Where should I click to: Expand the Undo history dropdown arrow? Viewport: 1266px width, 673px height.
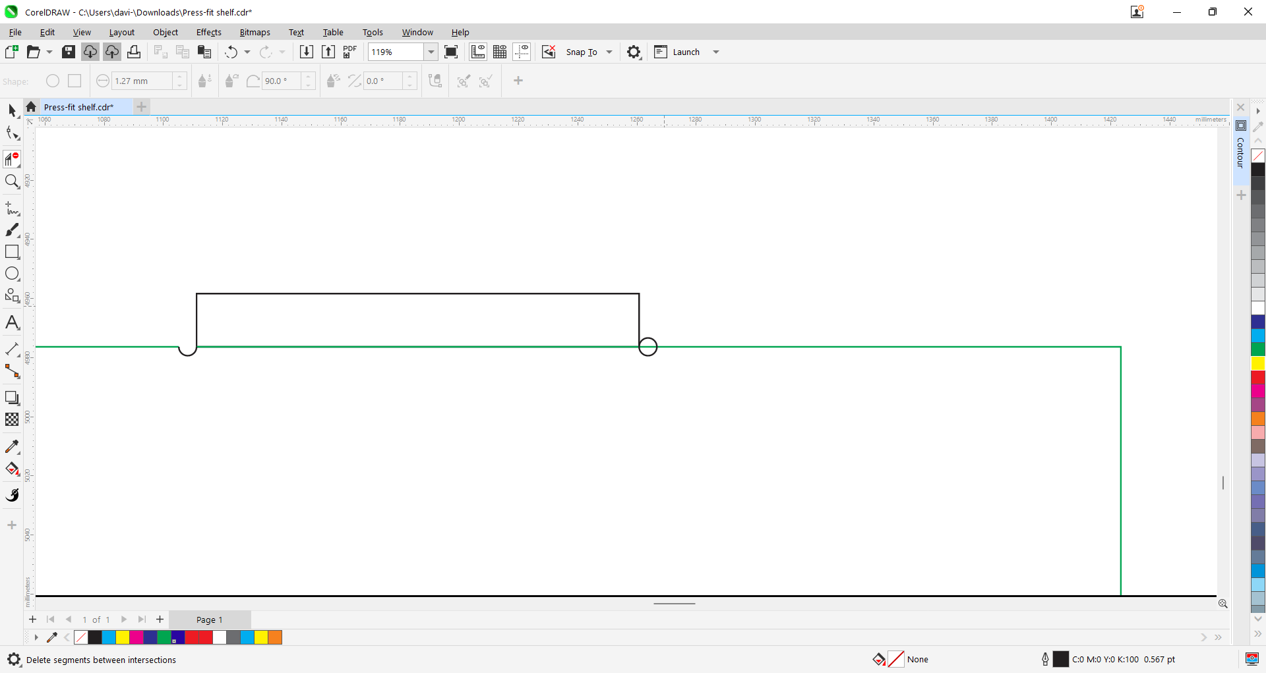[247, 52]
